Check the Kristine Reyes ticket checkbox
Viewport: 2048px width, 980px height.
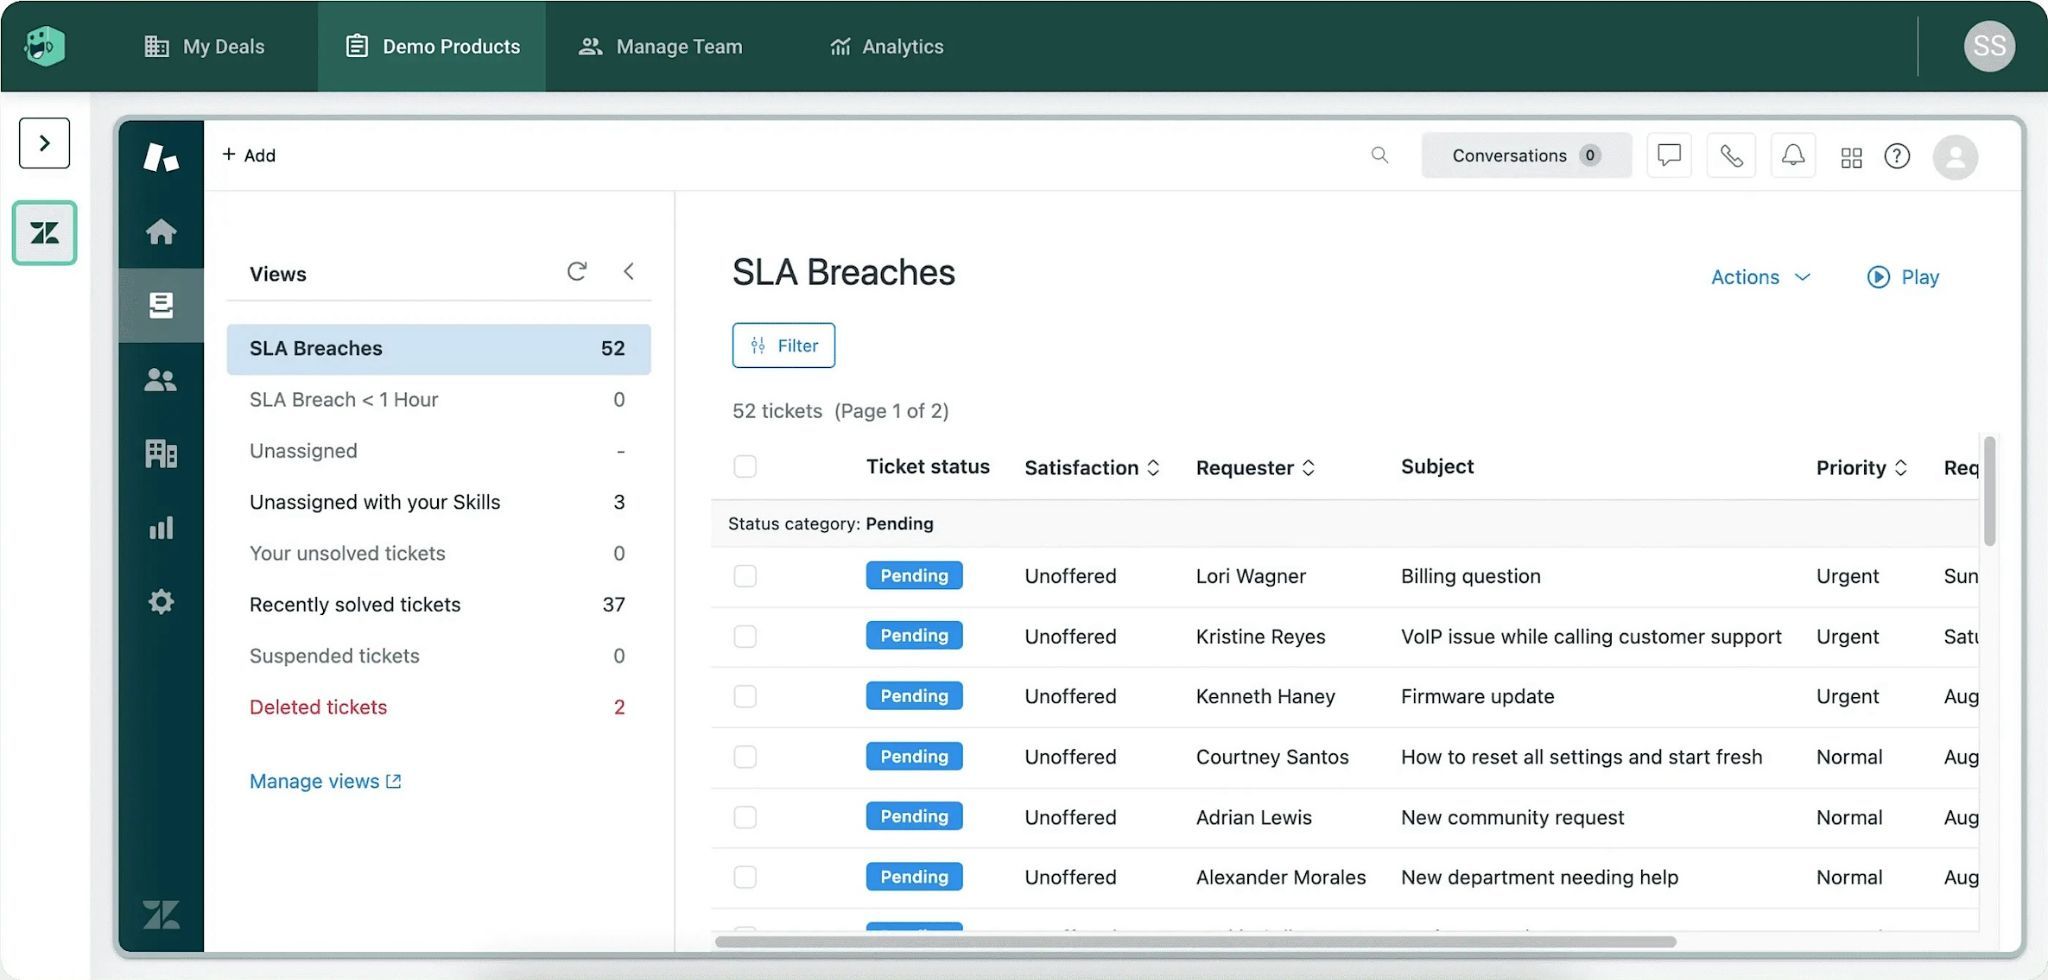pos(745,637)
